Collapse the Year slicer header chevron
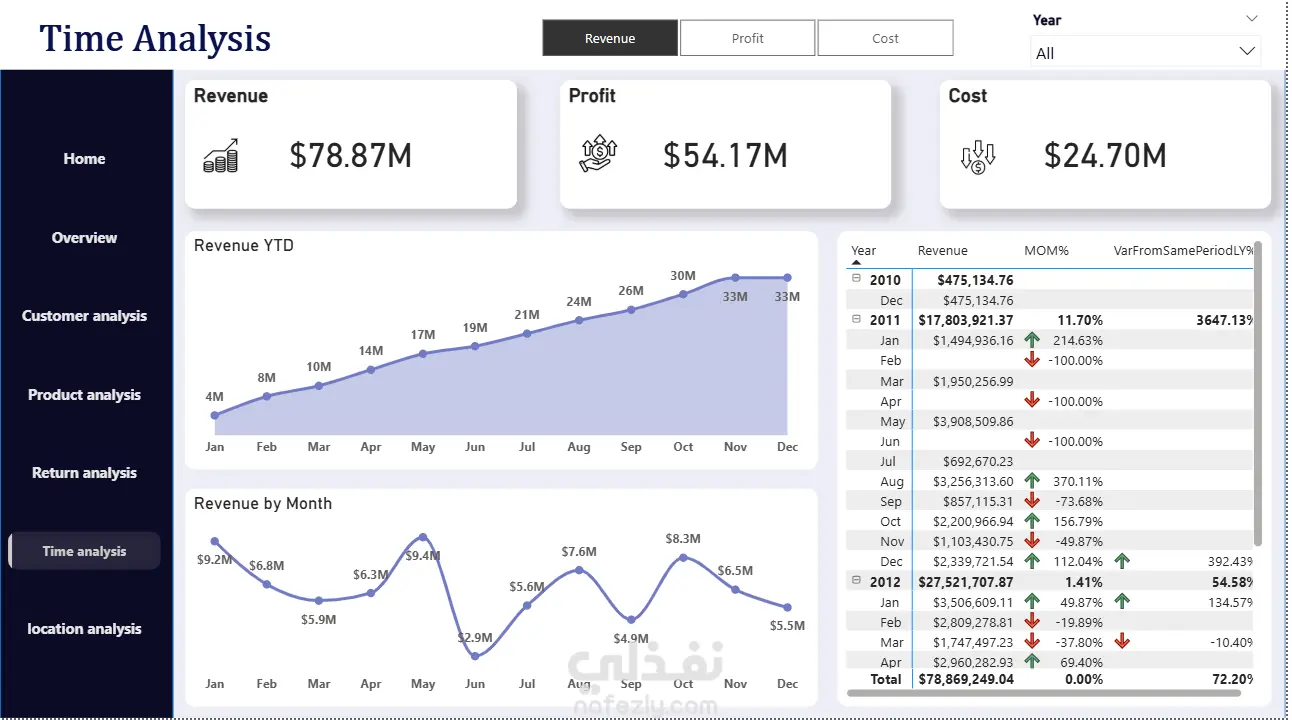The image size is (1292, 720). 1252,18
